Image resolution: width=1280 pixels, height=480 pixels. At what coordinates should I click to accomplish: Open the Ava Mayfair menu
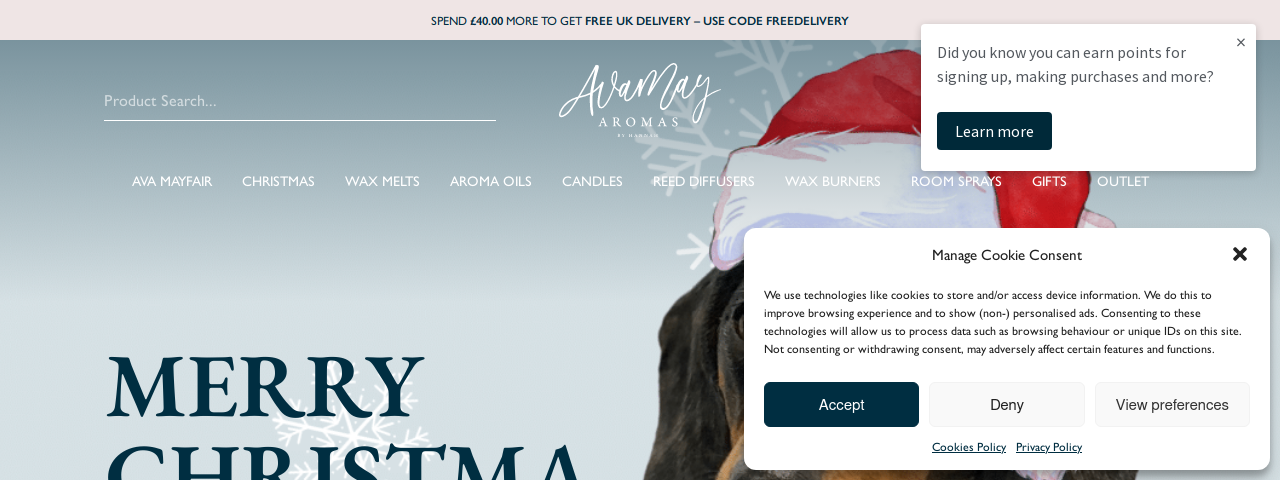pyautogui.click(x=172, y=181)
